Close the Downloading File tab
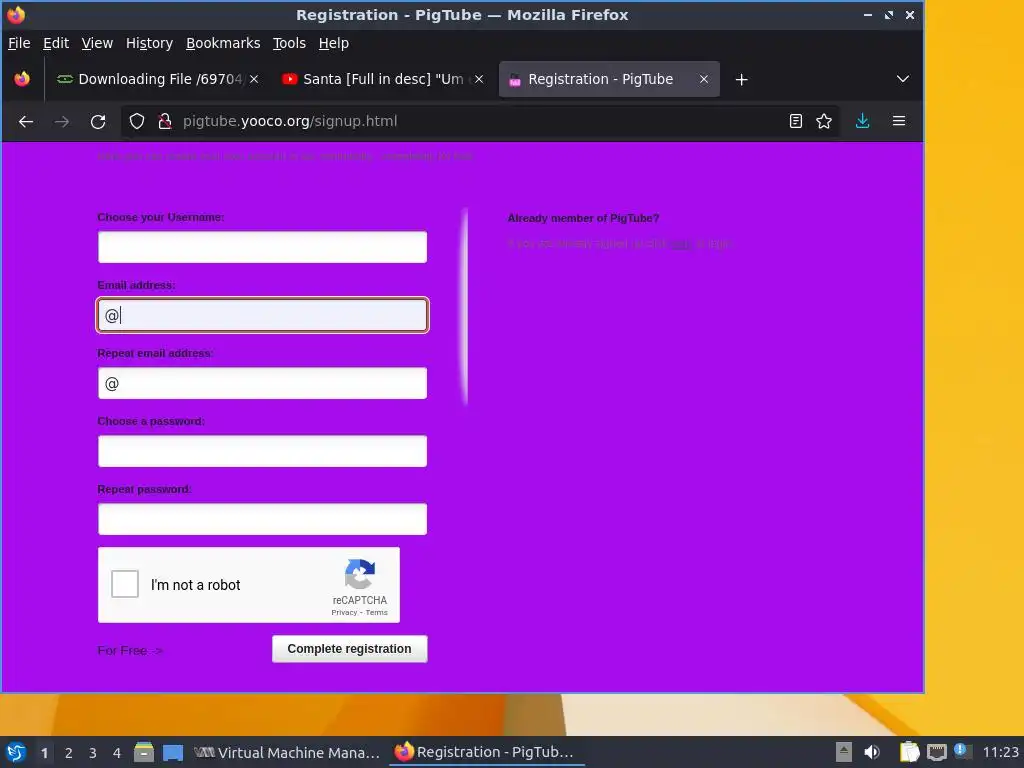 [x=254, y=79]
